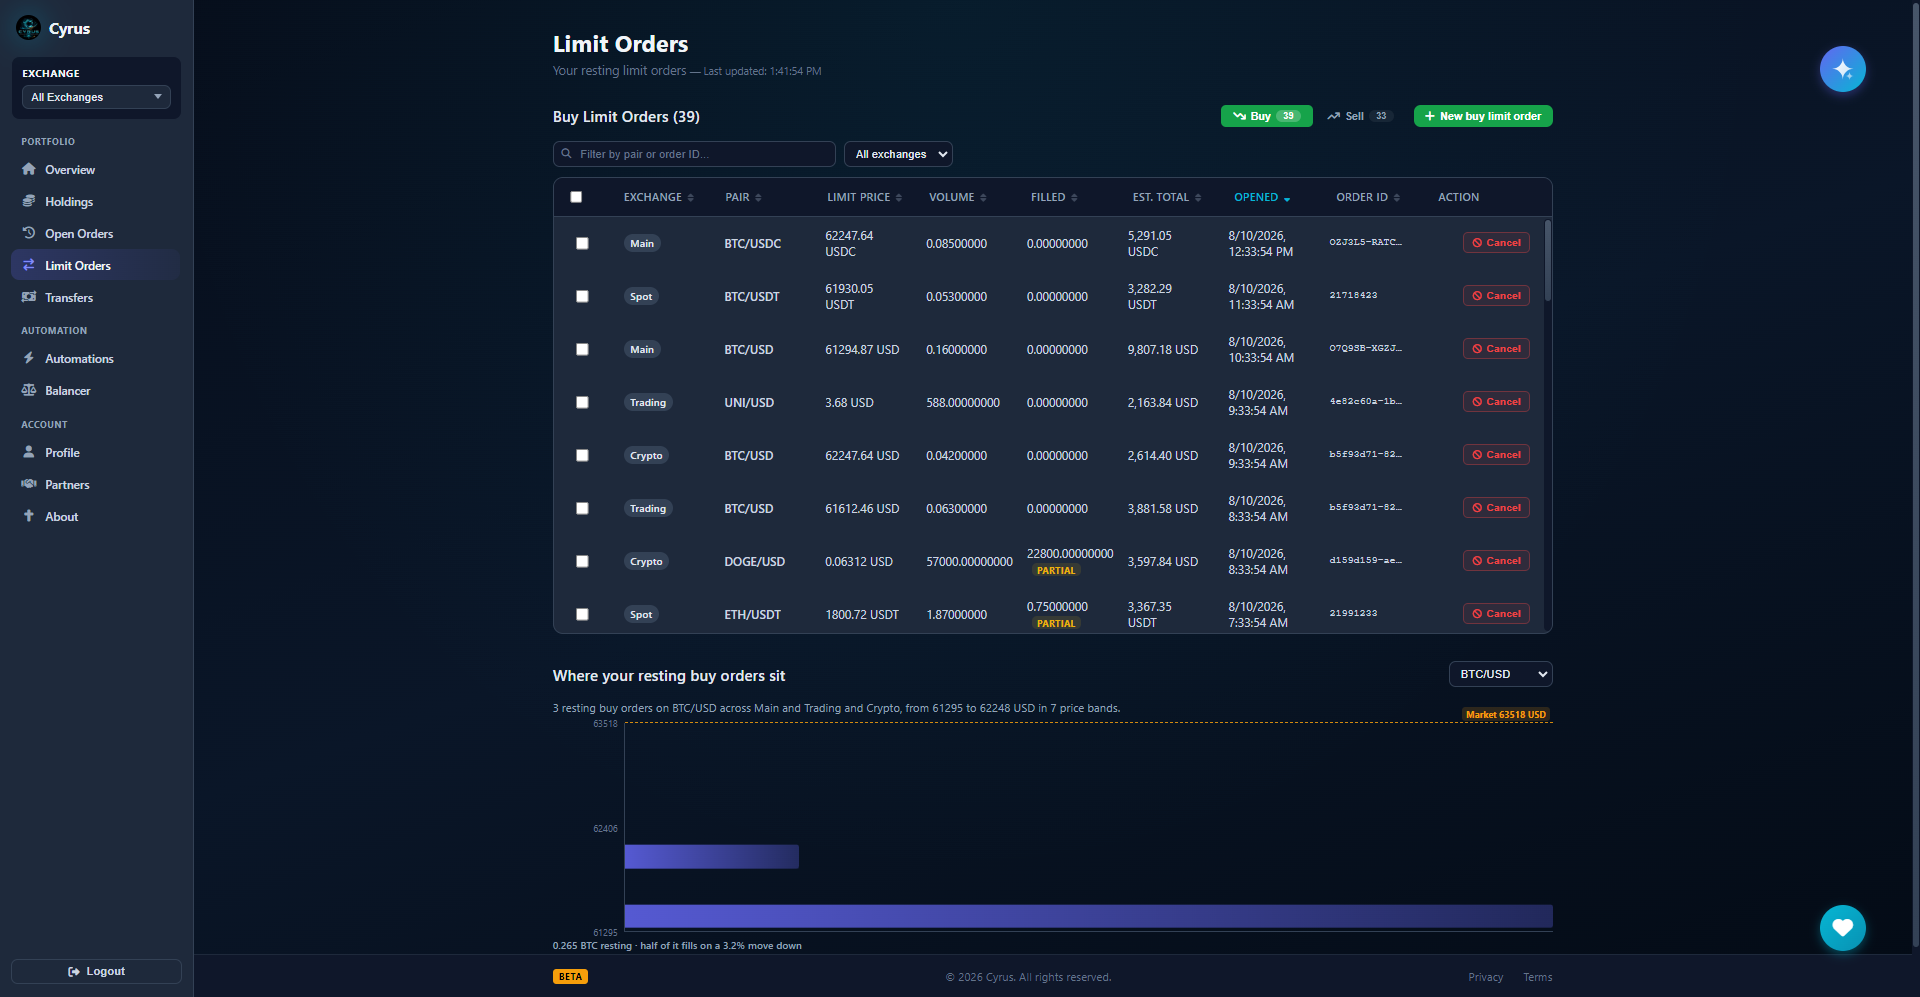Viewport: 1920px width, 997px height.
Task: Toggle the select-all header checkbox
Action: click(x=576, y=197)
